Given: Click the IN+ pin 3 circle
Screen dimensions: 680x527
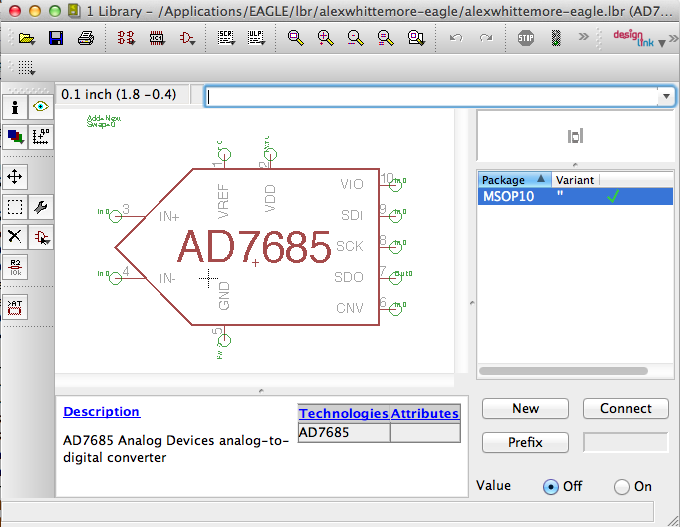Looking at the screenshot, I should point(115,216).
